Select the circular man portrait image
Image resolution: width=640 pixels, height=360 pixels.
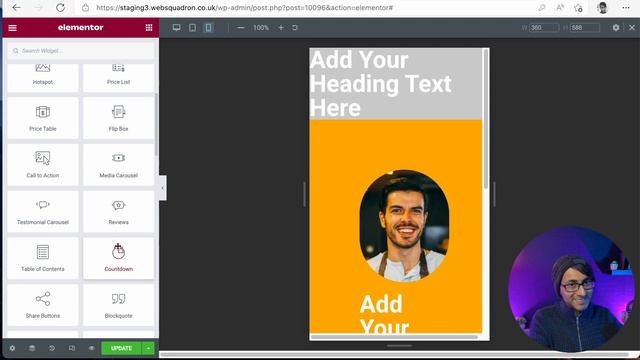coord(404,226)
